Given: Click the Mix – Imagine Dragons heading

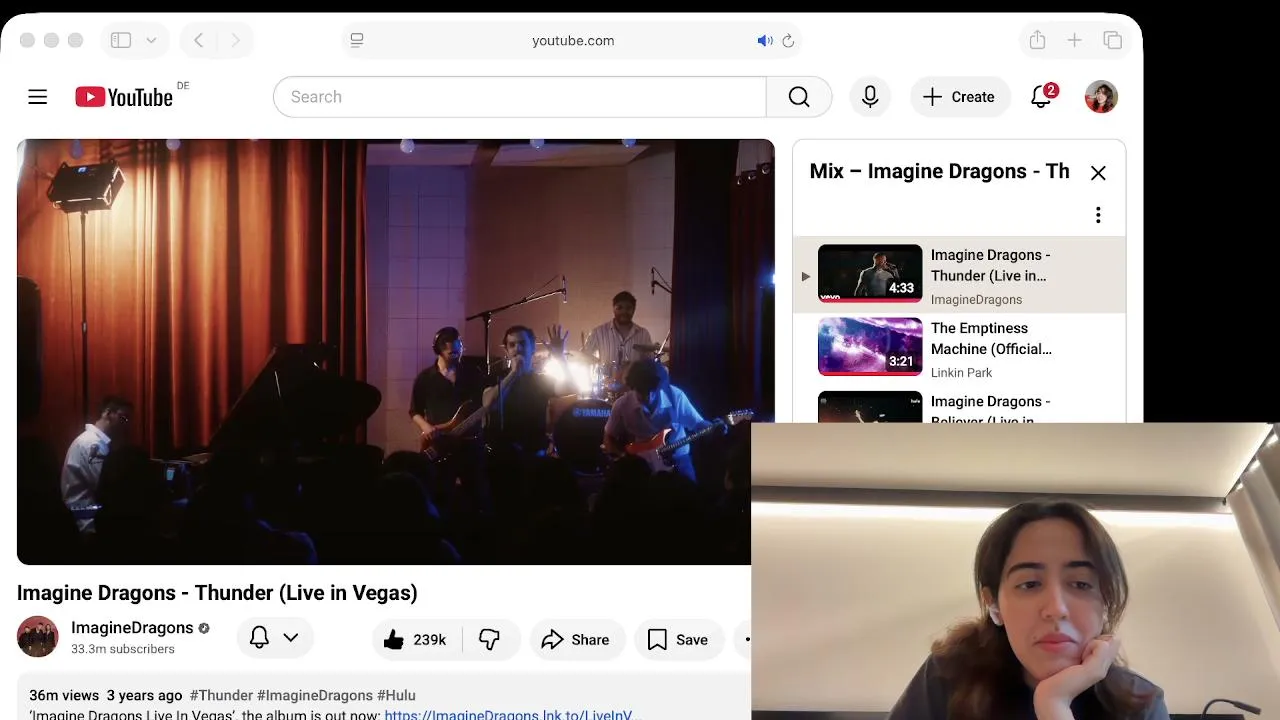Looking at the screenshot, I should [x=940, y=171].
